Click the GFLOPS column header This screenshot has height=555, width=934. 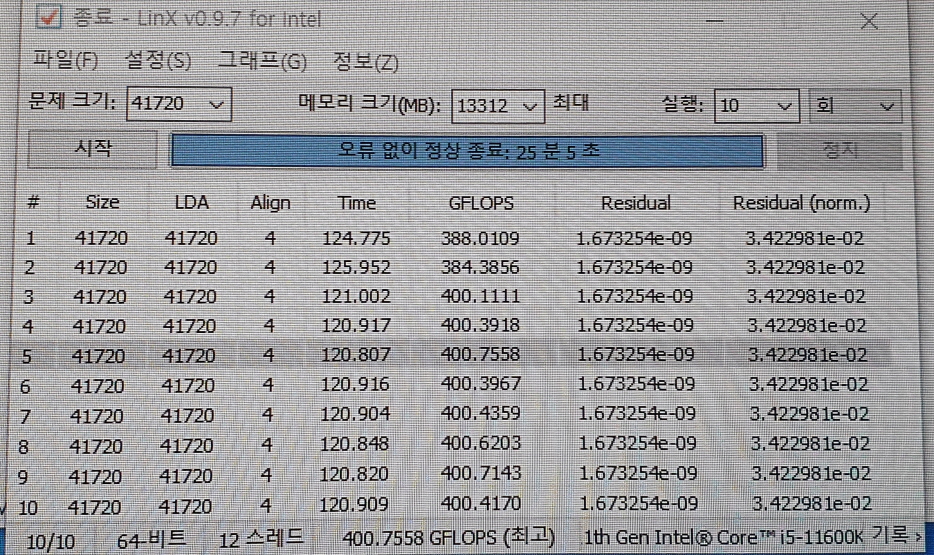481,203
